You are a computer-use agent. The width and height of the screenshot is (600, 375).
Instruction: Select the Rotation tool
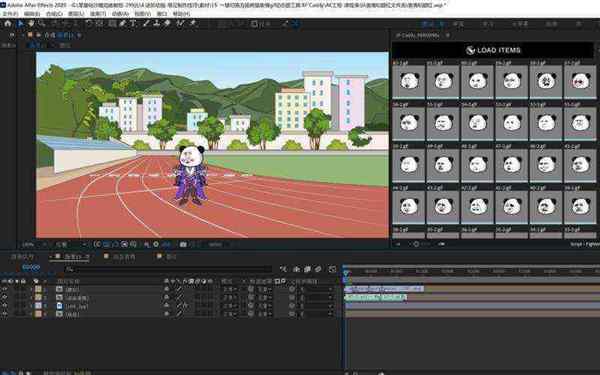pyautogui.click(x=89, y=24)
